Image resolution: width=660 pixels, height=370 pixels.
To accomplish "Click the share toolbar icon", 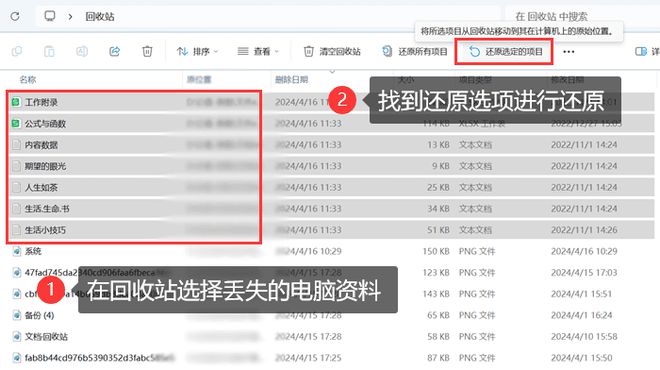I will click(x=114, y=51).
